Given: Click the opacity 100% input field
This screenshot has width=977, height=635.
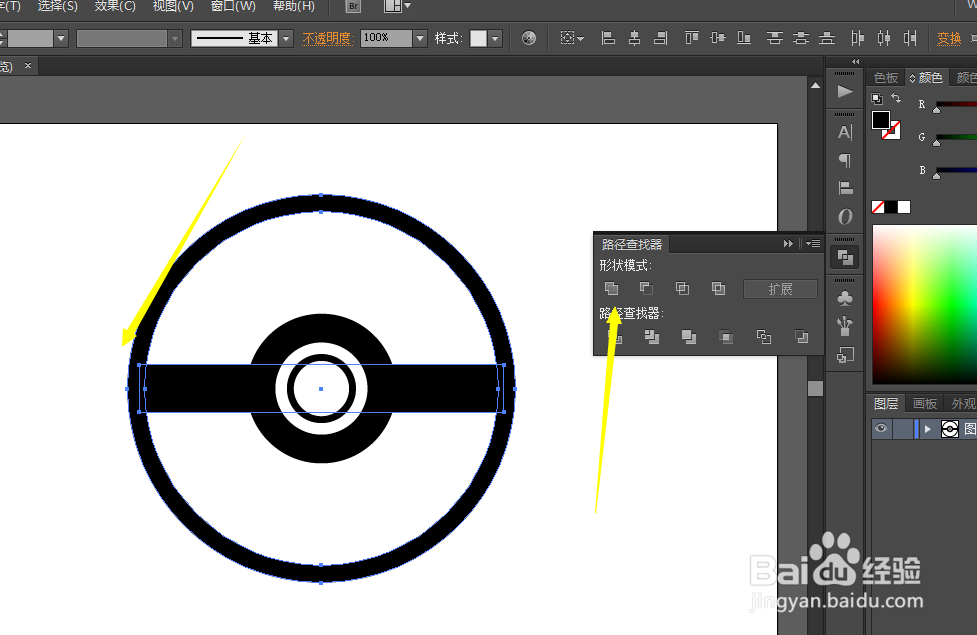Looking at the screenshot, I should [x=386, y=38].
